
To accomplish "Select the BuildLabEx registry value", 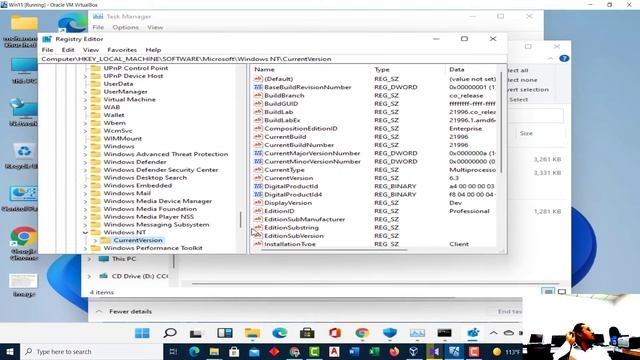I will [x=282, y=120].
